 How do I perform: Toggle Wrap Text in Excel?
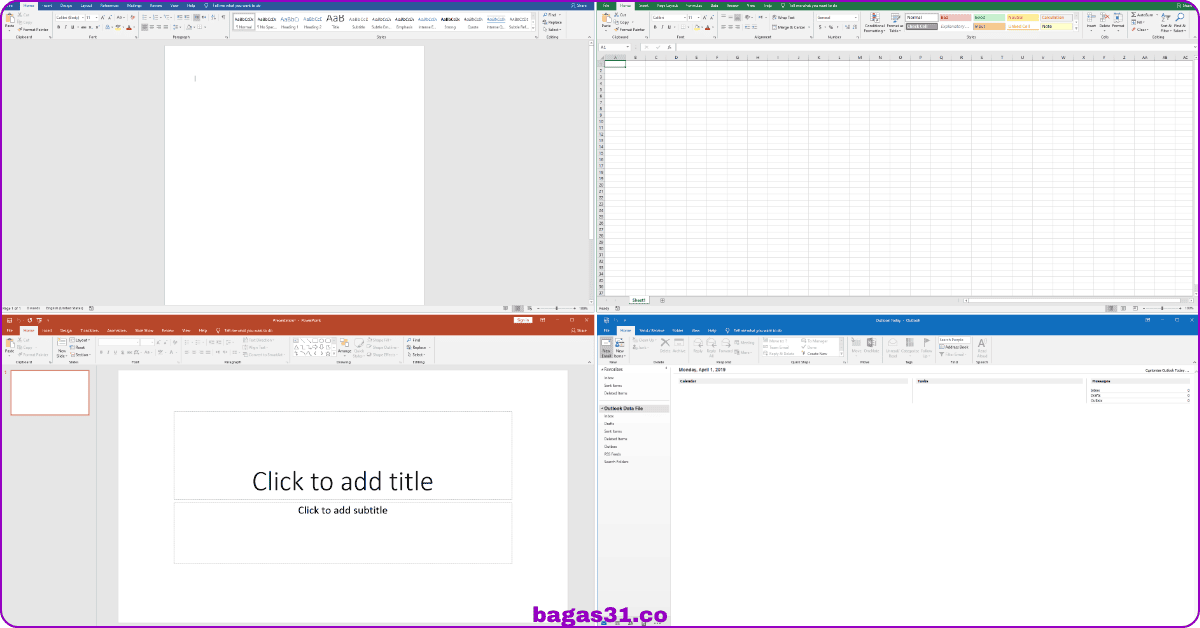click(784, 17)
